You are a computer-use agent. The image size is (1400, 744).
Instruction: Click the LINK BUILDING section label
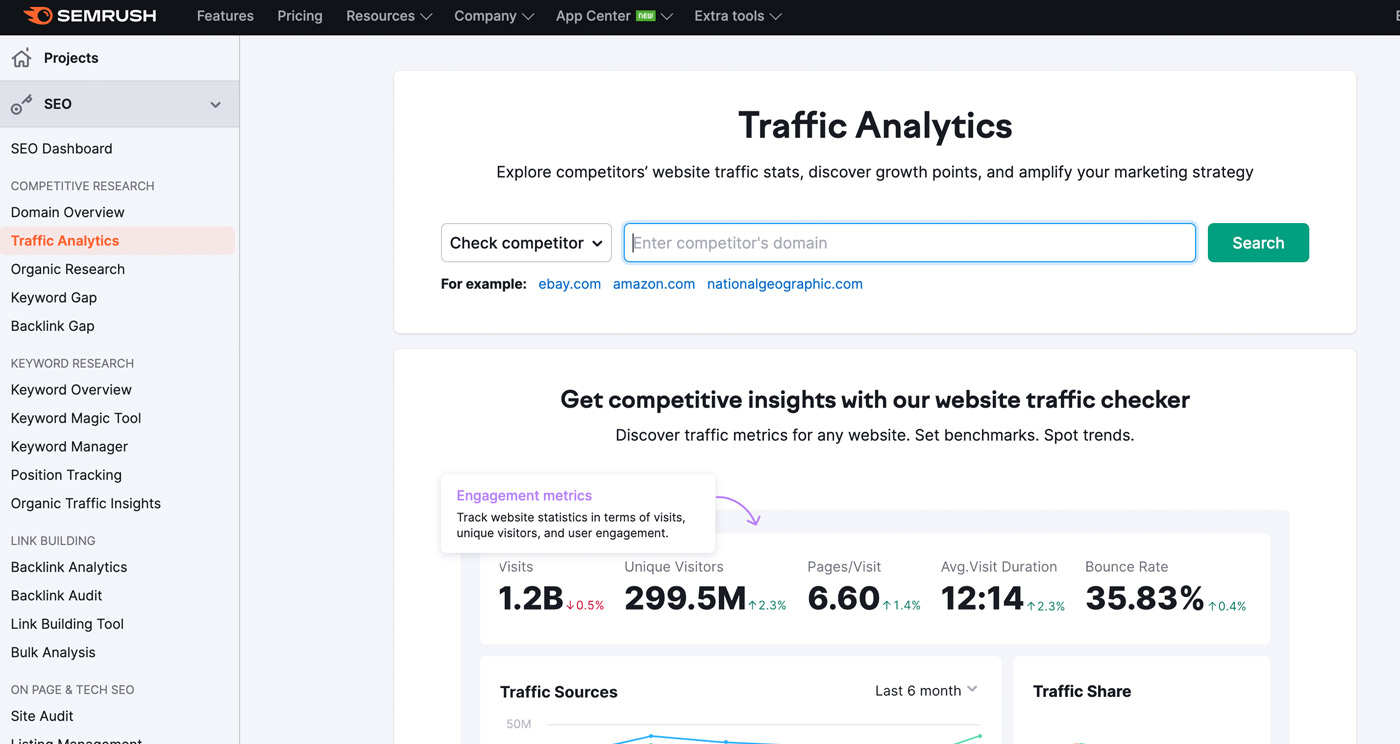click(53, 541)
